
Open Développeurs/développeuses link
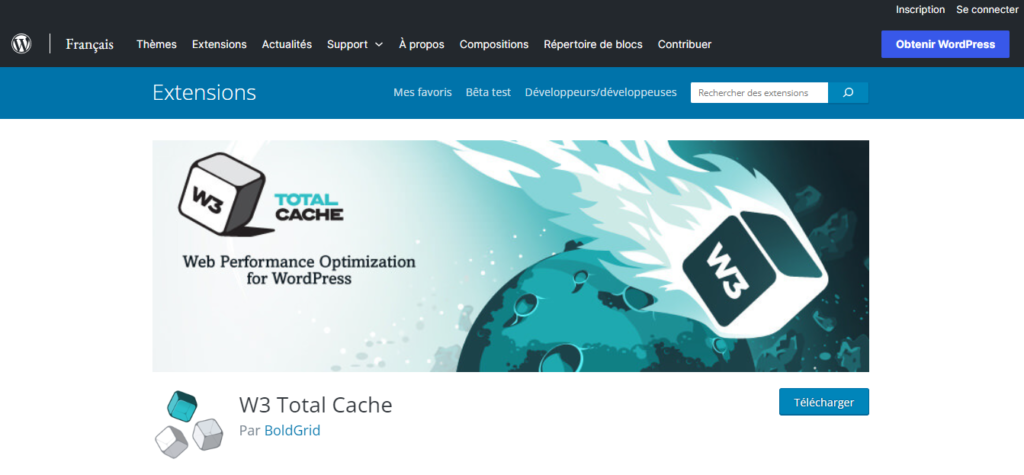pyautogui.click(x=600, y=92)
